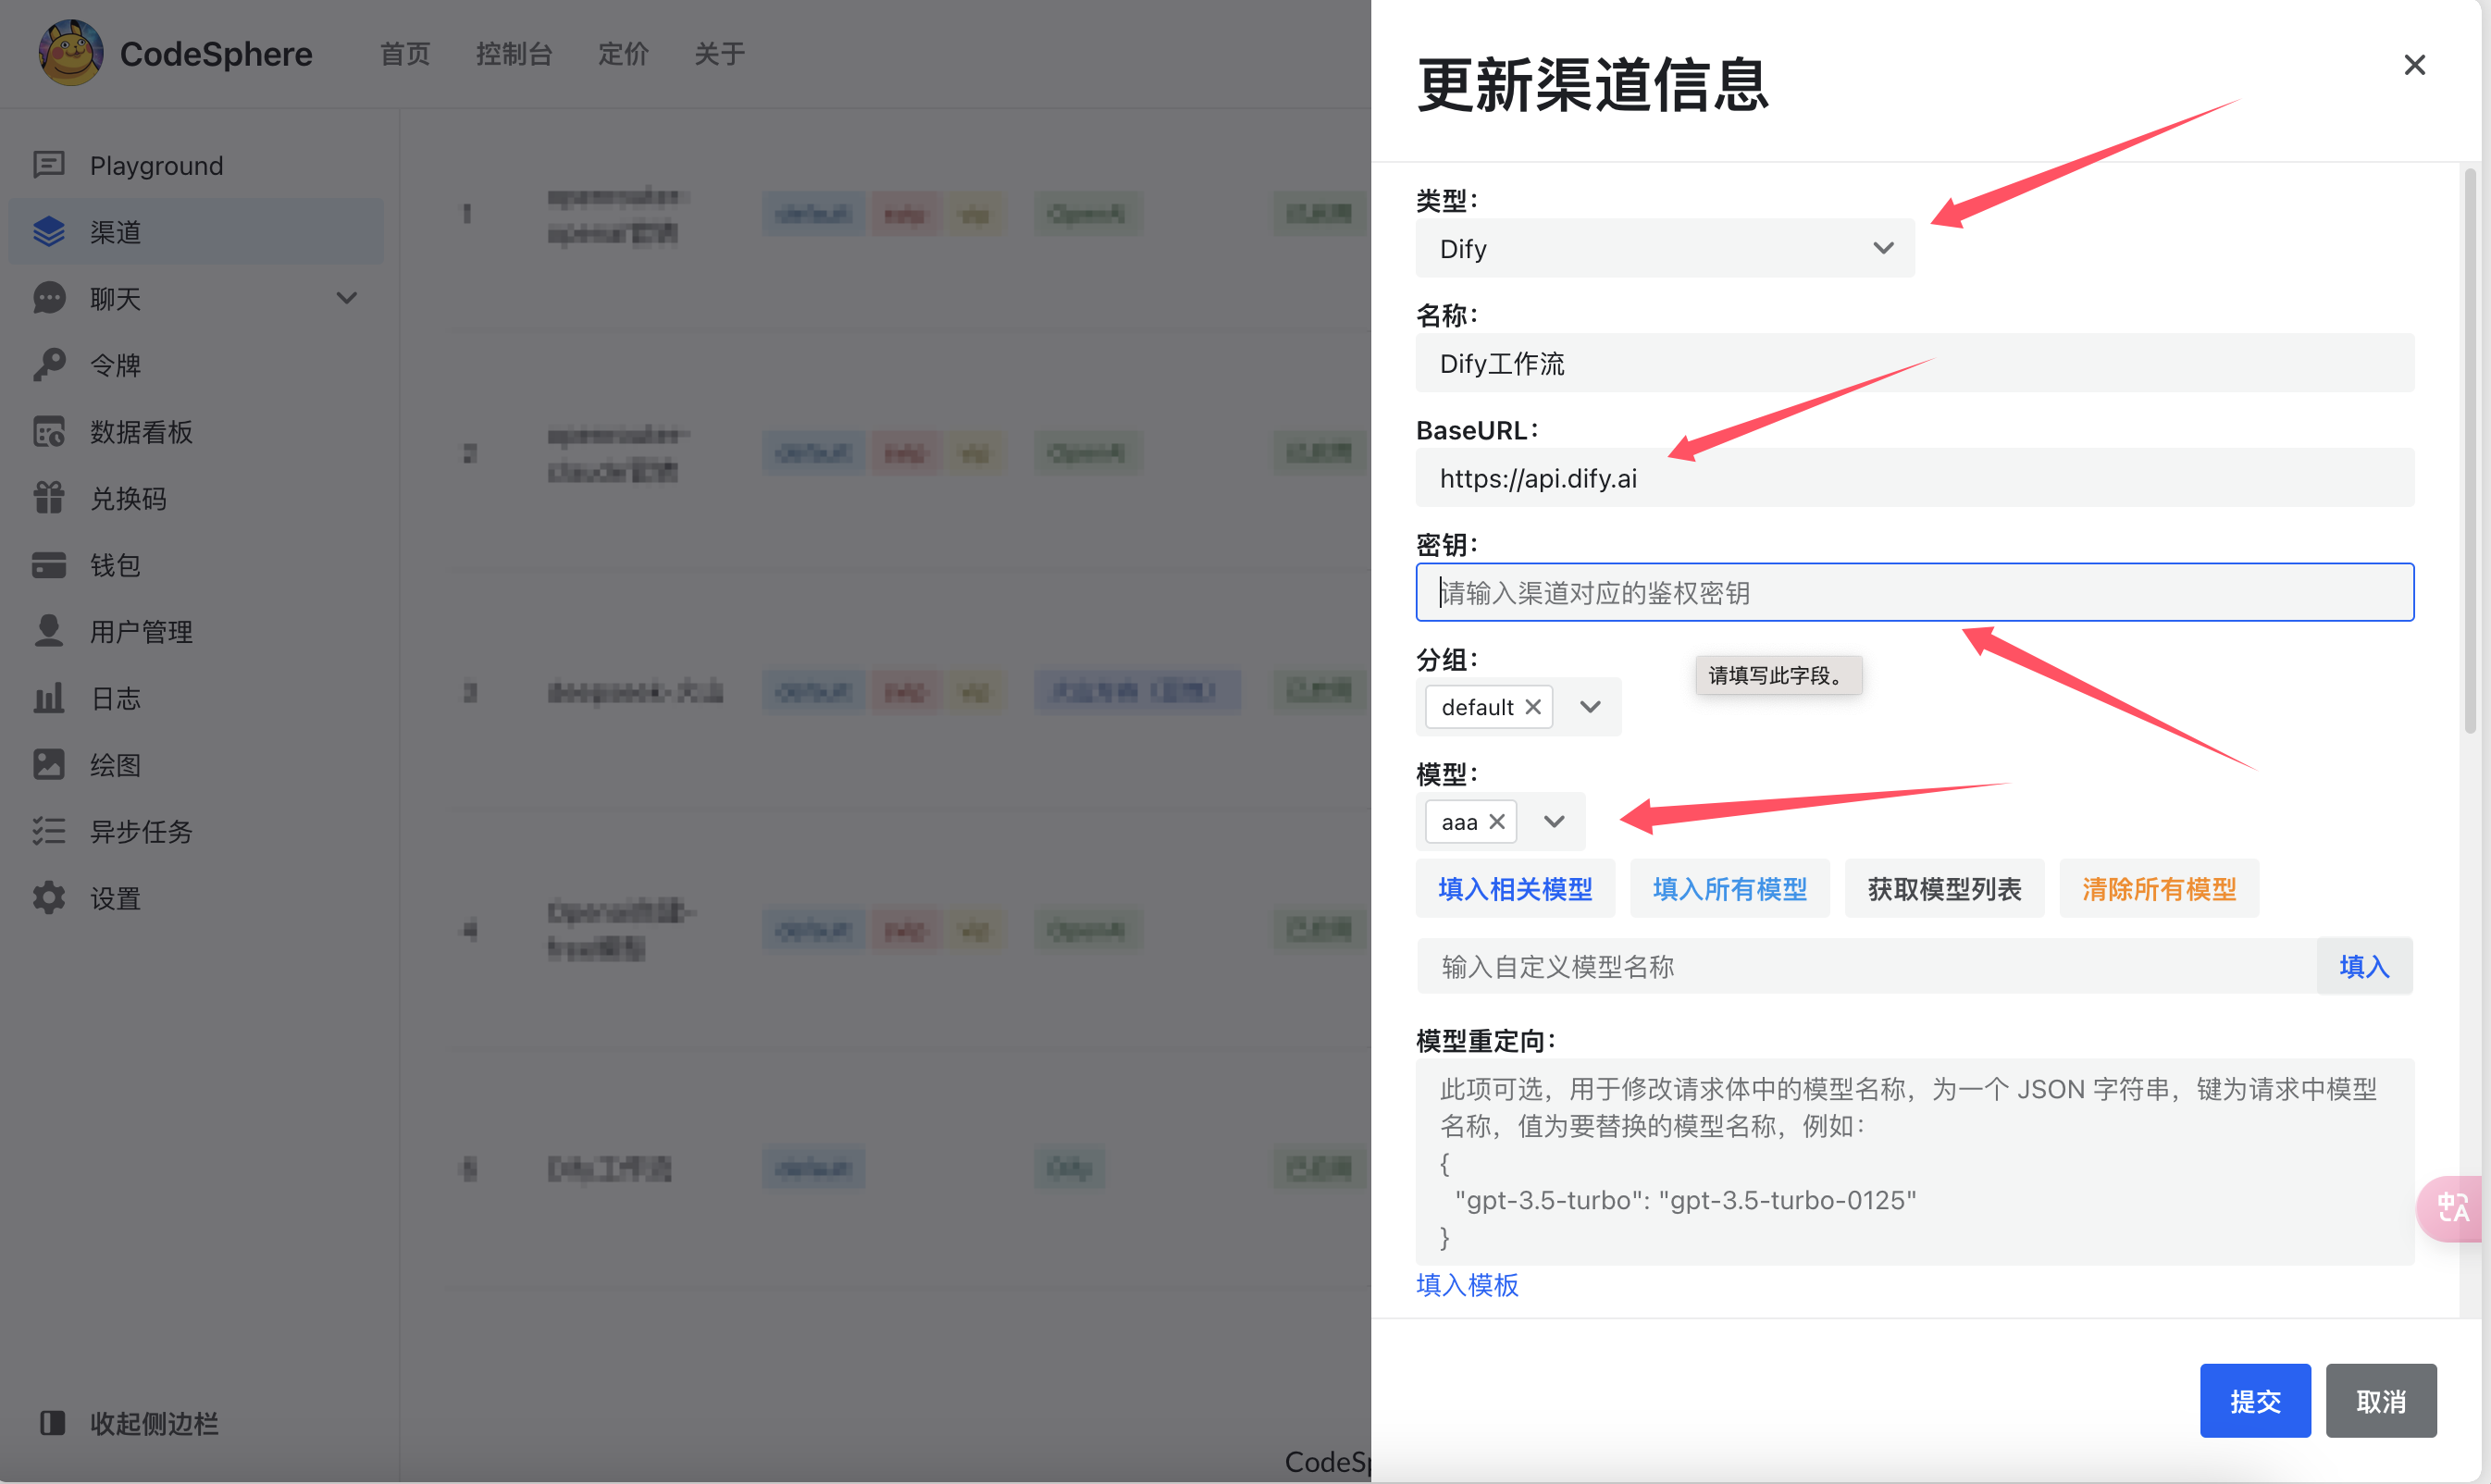The width and height of the screenshot is (2491, 1484).
Task: Click the drawer's vertical scrollbar
Action: pos(2469,450)
